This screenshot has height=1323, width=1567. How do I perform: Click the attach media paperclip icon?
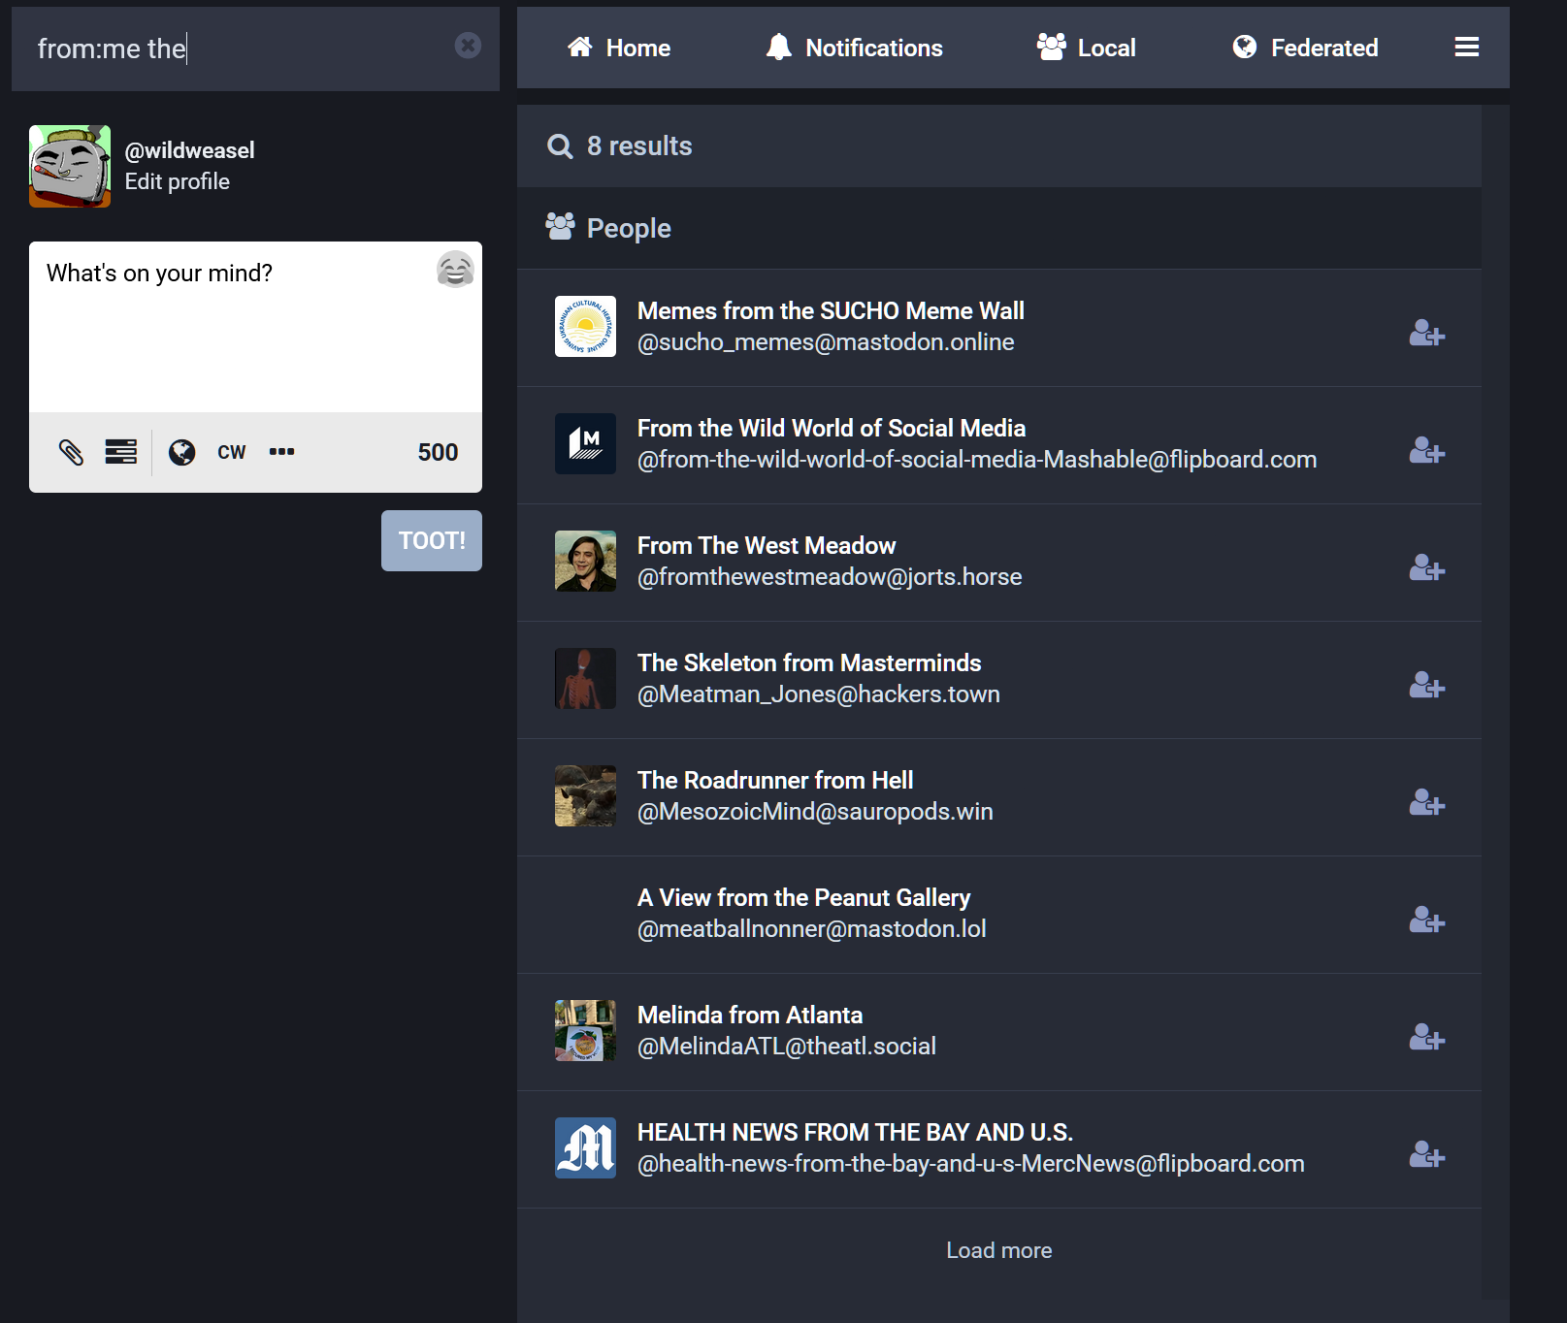[x=71, y=452]
